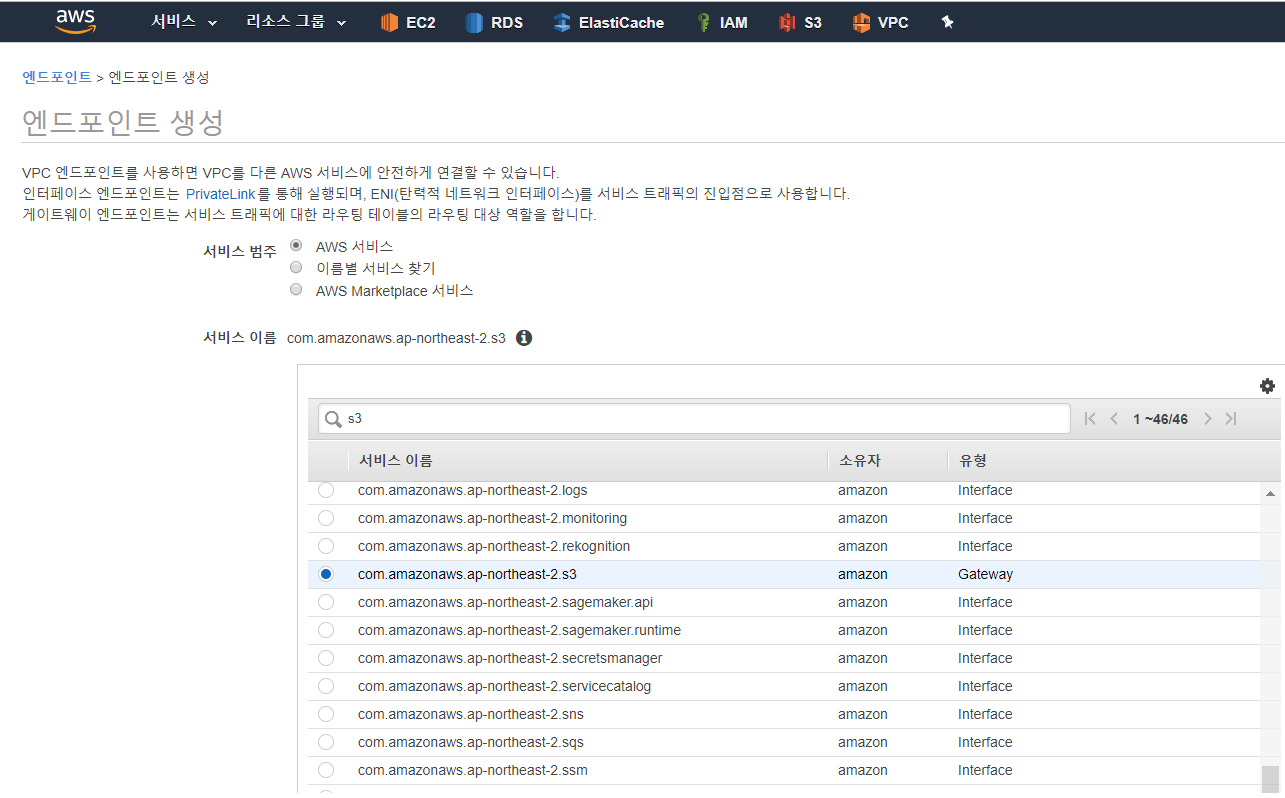Click the 엔드포인트 breadcrumb link
This screenshot has width=1285, height=798.
click(x=57, y=77)
